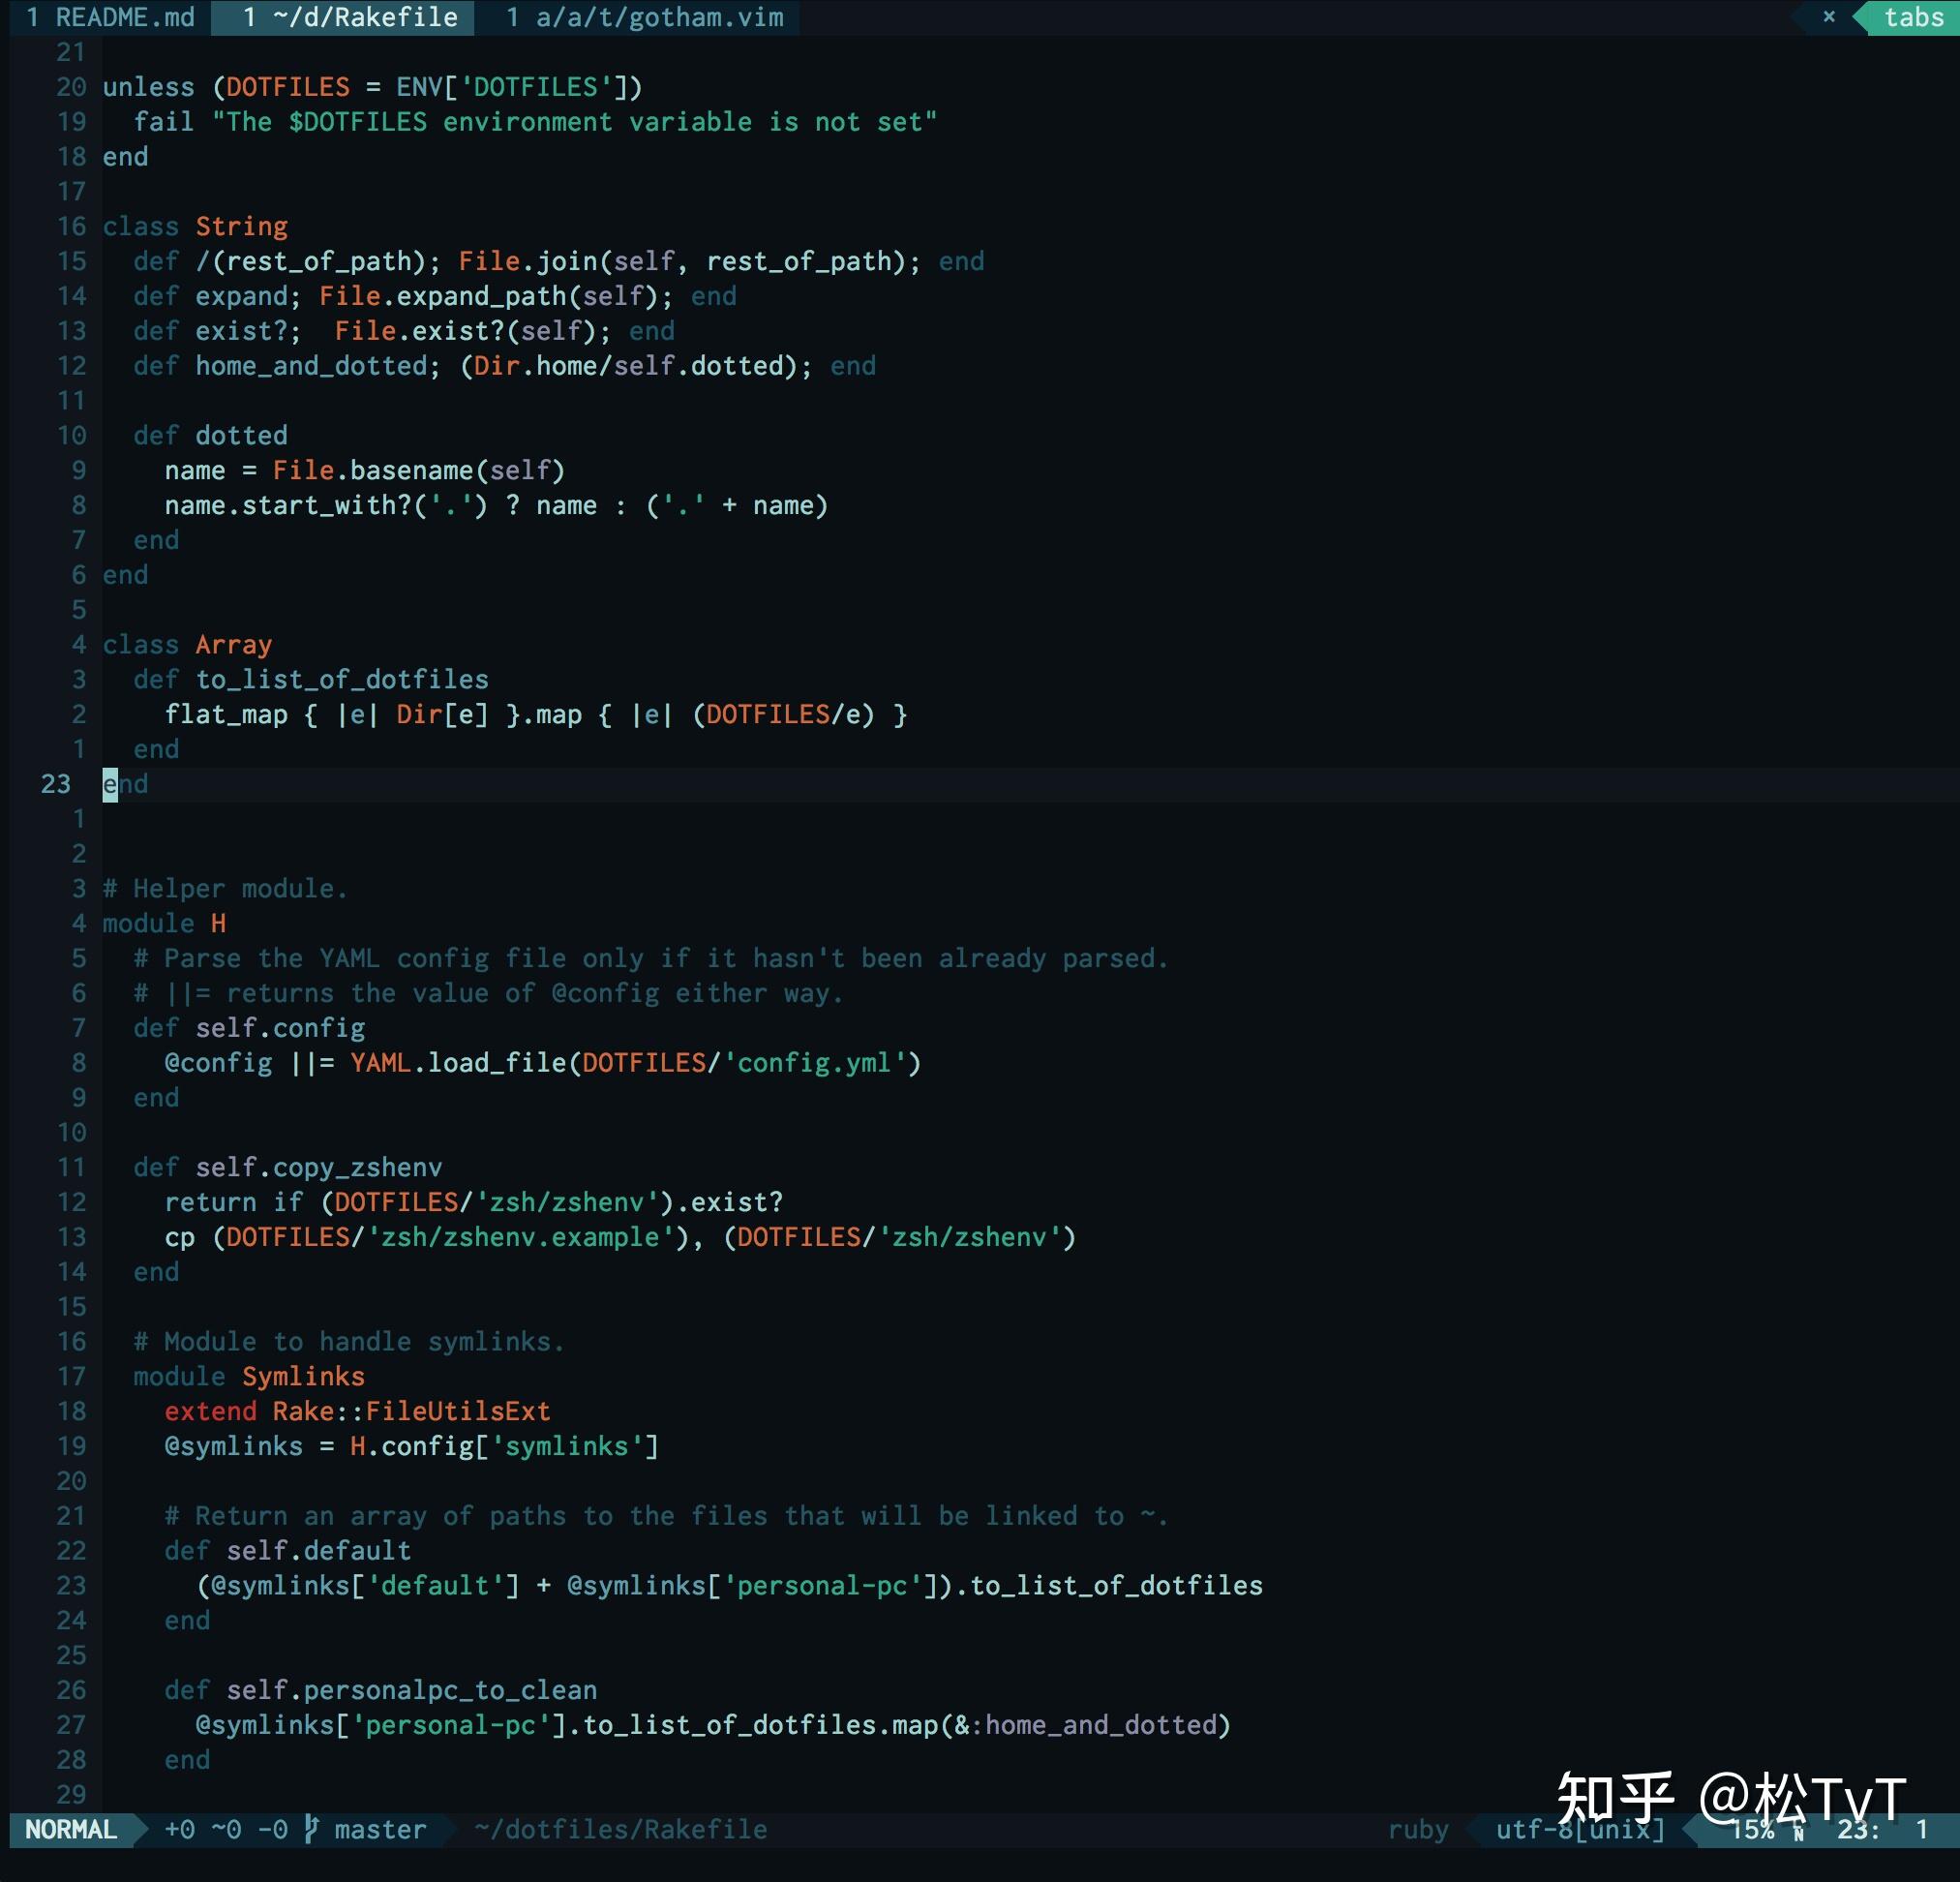This screenshot has height=1882, width=1960.
Task: Click the ~/dotfiles/Rakefile path in statusline
Action: [620, 1830]
